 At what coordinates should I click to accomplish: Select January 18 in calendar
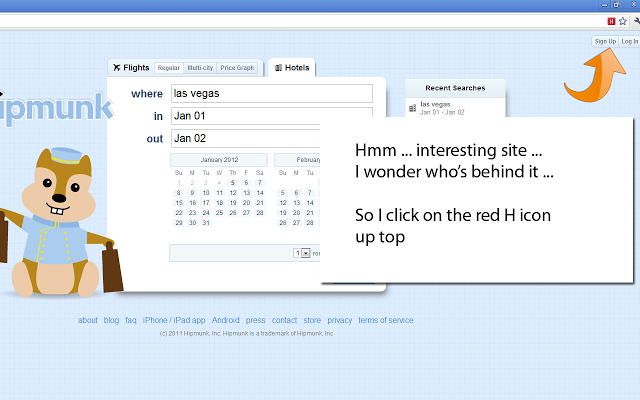219,203
